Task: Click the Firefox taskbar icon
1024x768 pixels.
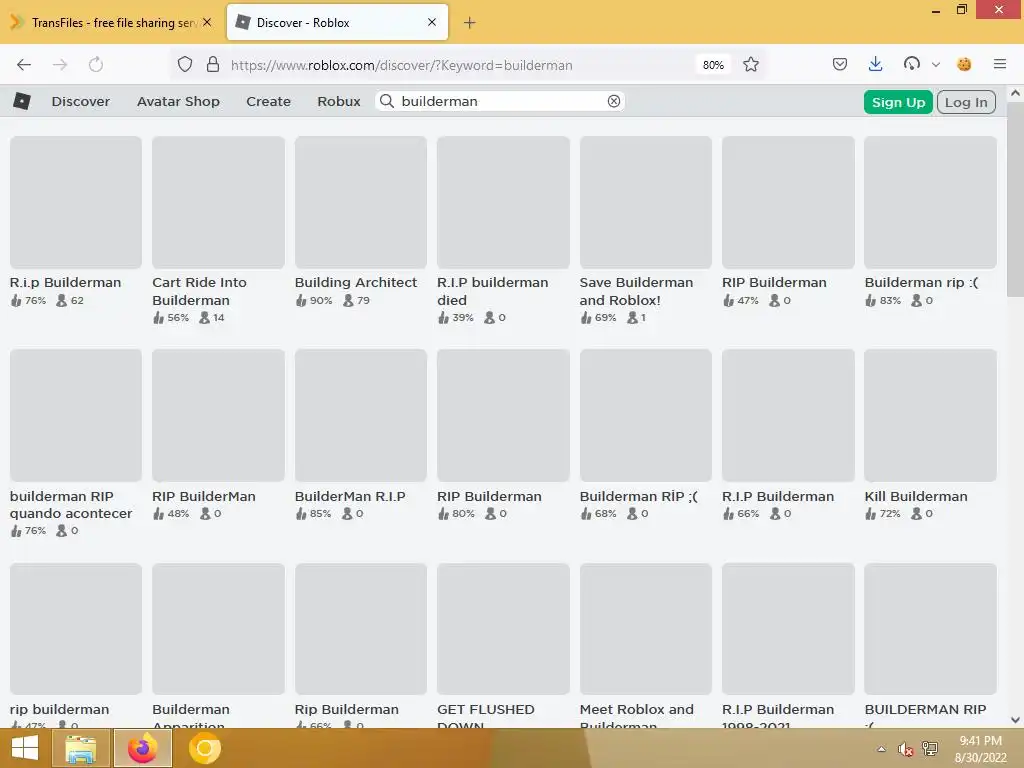Action: [142, 748]
